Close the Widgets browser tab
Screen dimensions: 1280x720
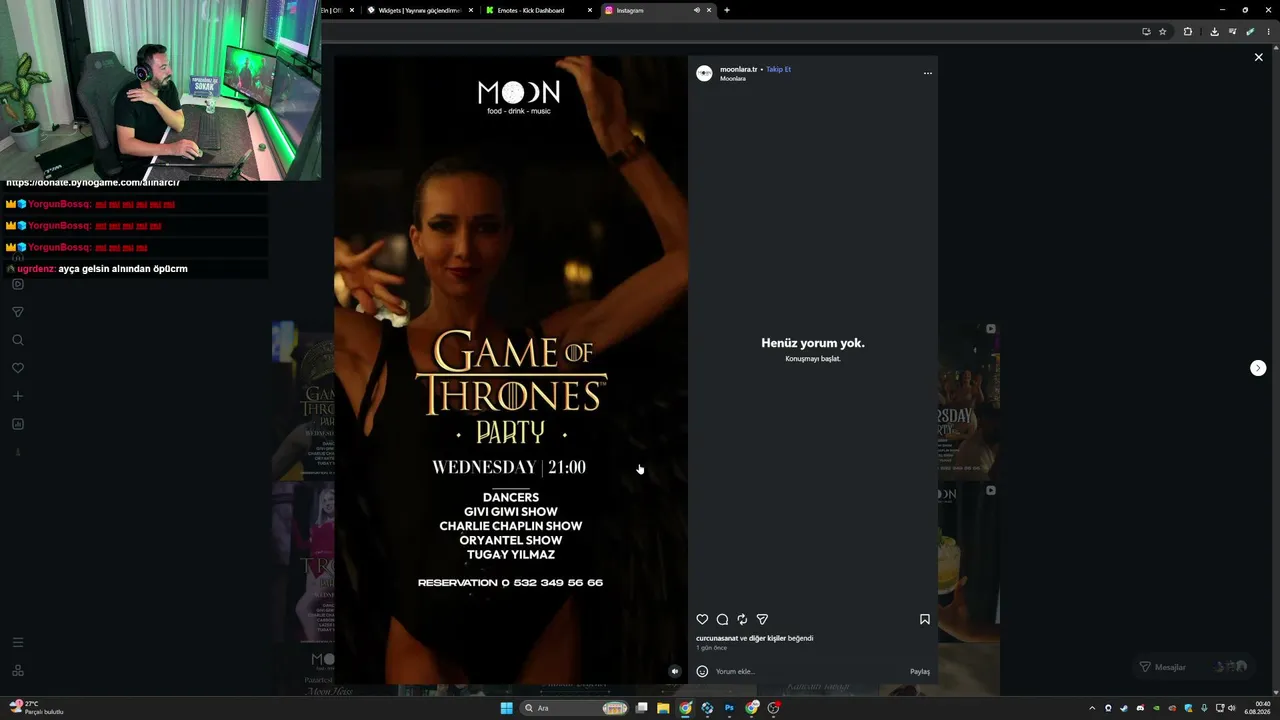471,10
